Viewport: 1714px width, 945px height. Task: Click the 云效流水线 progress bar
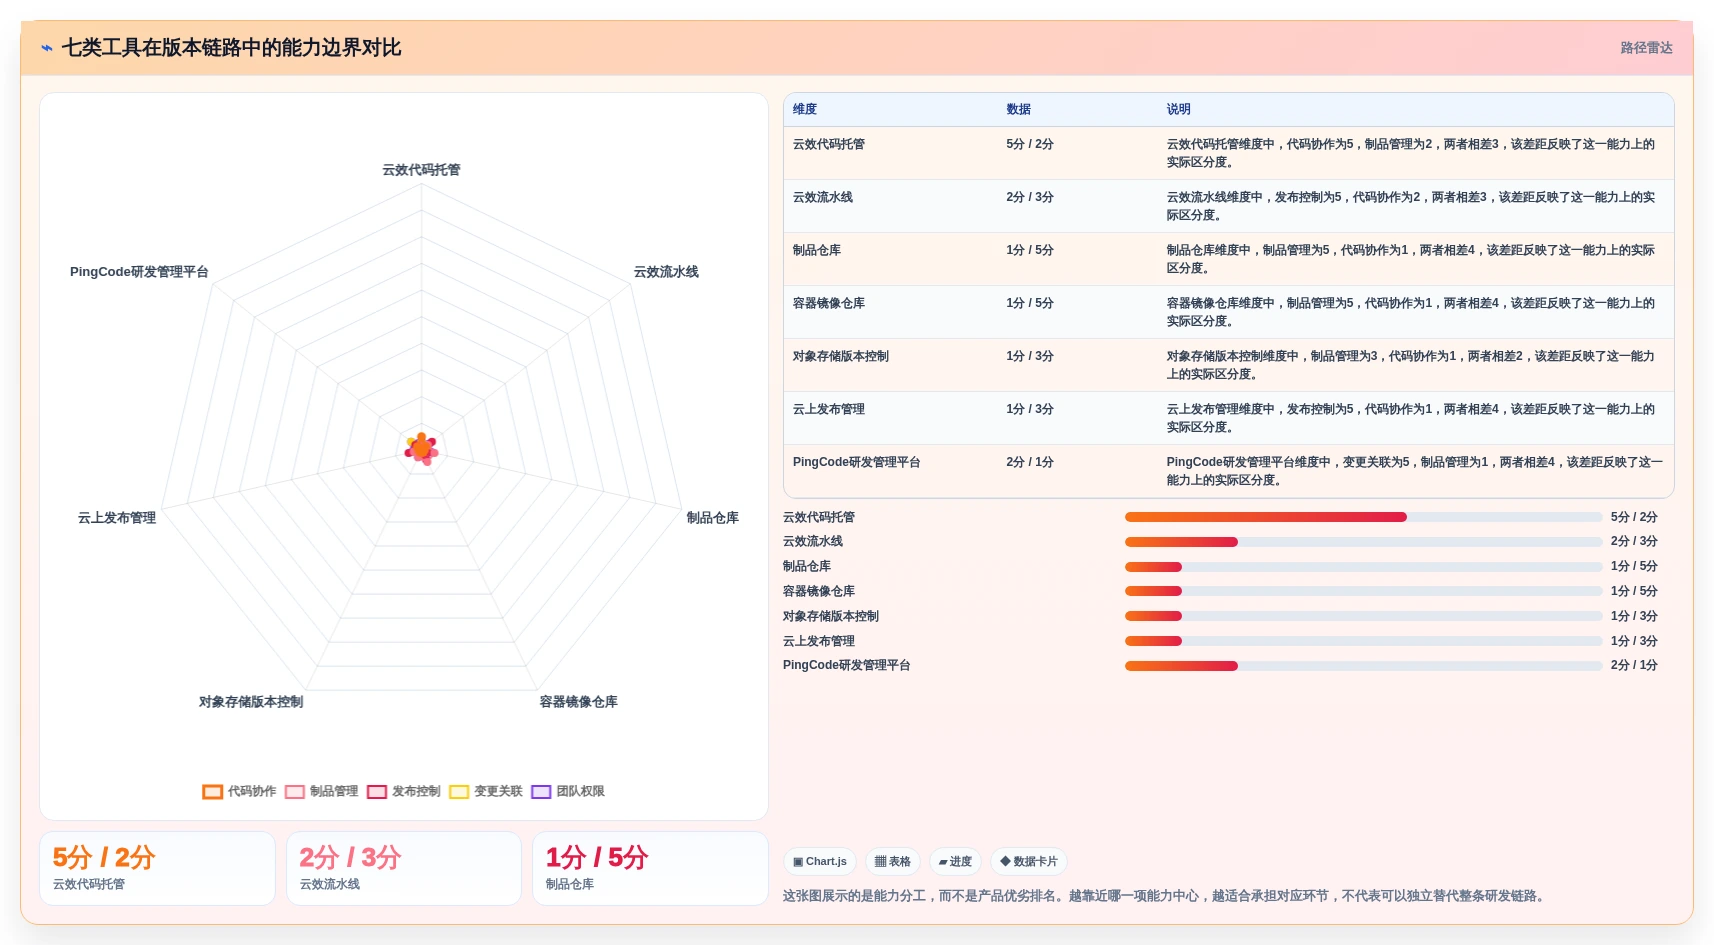click(x=1363, y=542)
